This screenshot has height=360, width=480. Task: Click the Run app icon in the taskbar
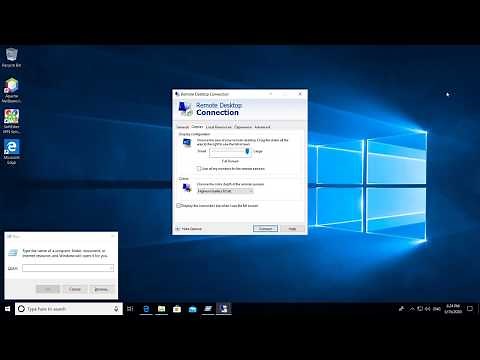208,309
